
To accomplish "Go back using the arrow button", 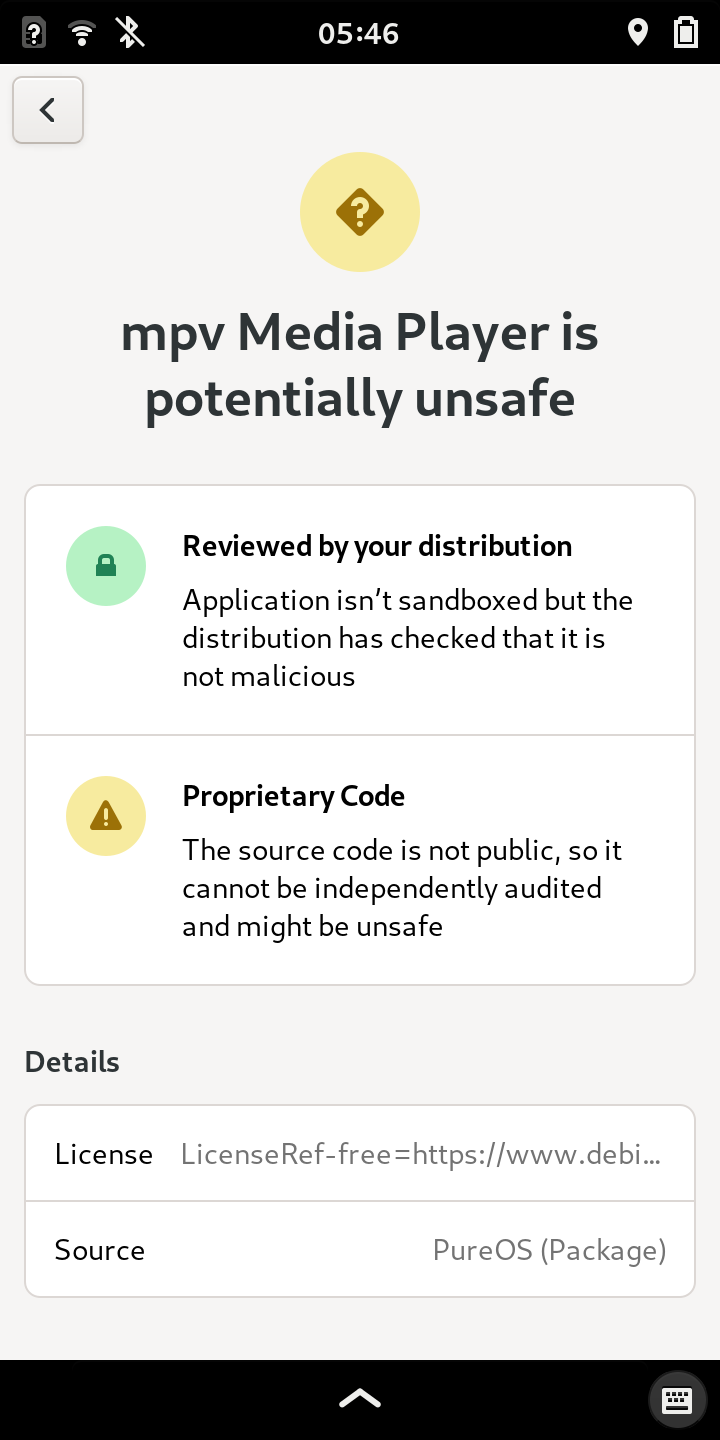I will click(x=48, y=110).
